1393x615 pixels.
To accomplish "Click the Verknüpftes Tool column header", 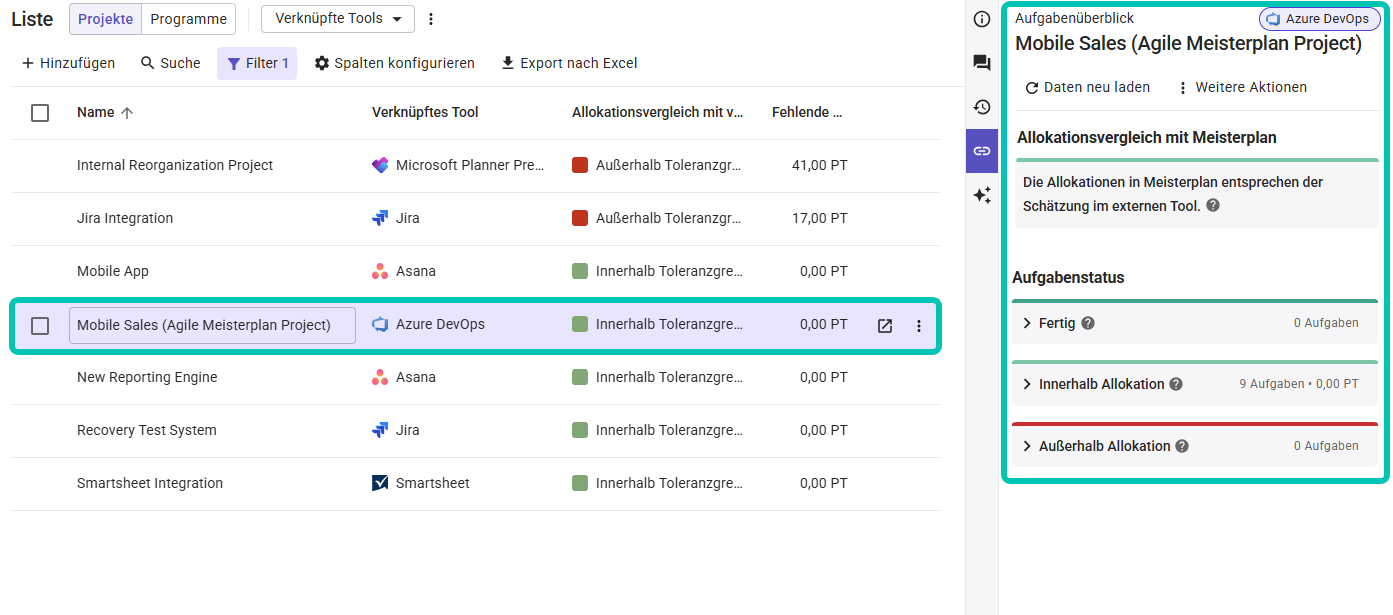I will 425,112.
